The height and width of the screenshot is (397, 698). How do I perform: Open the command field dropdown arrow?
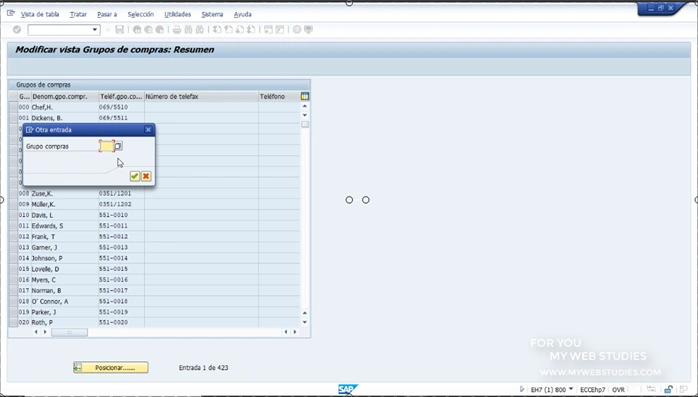click(95, 30)
